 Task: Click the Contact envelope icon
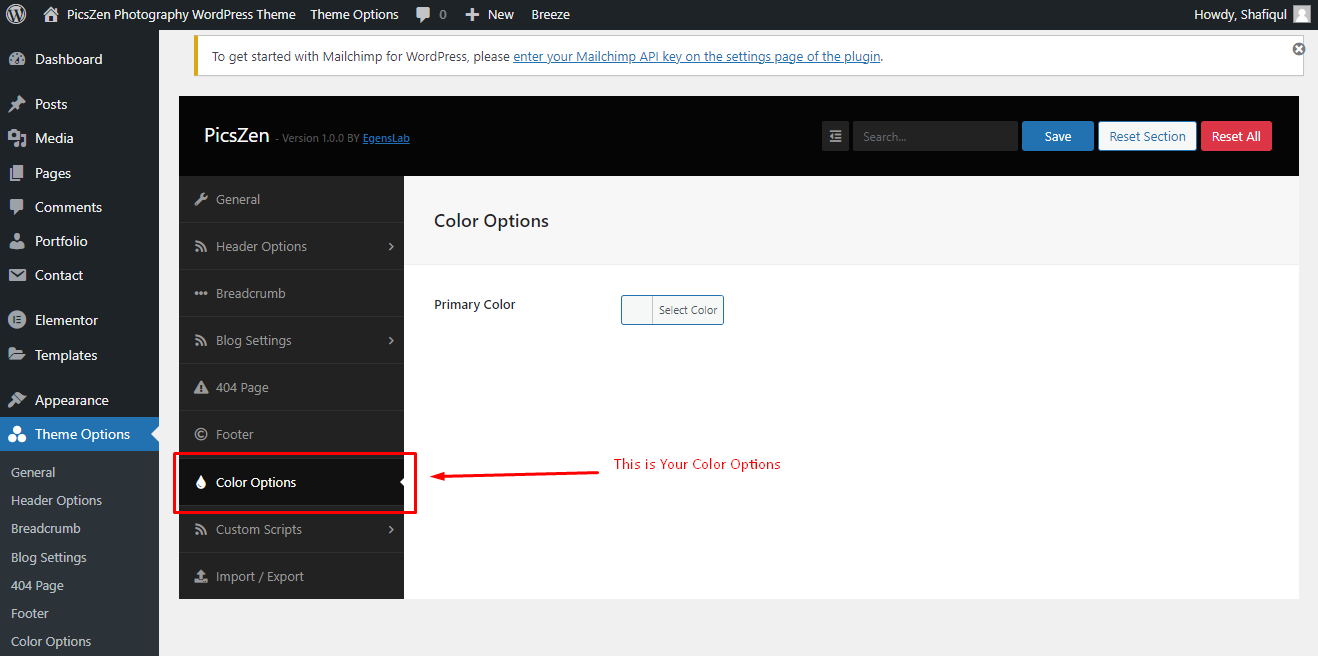coord(17,275)
